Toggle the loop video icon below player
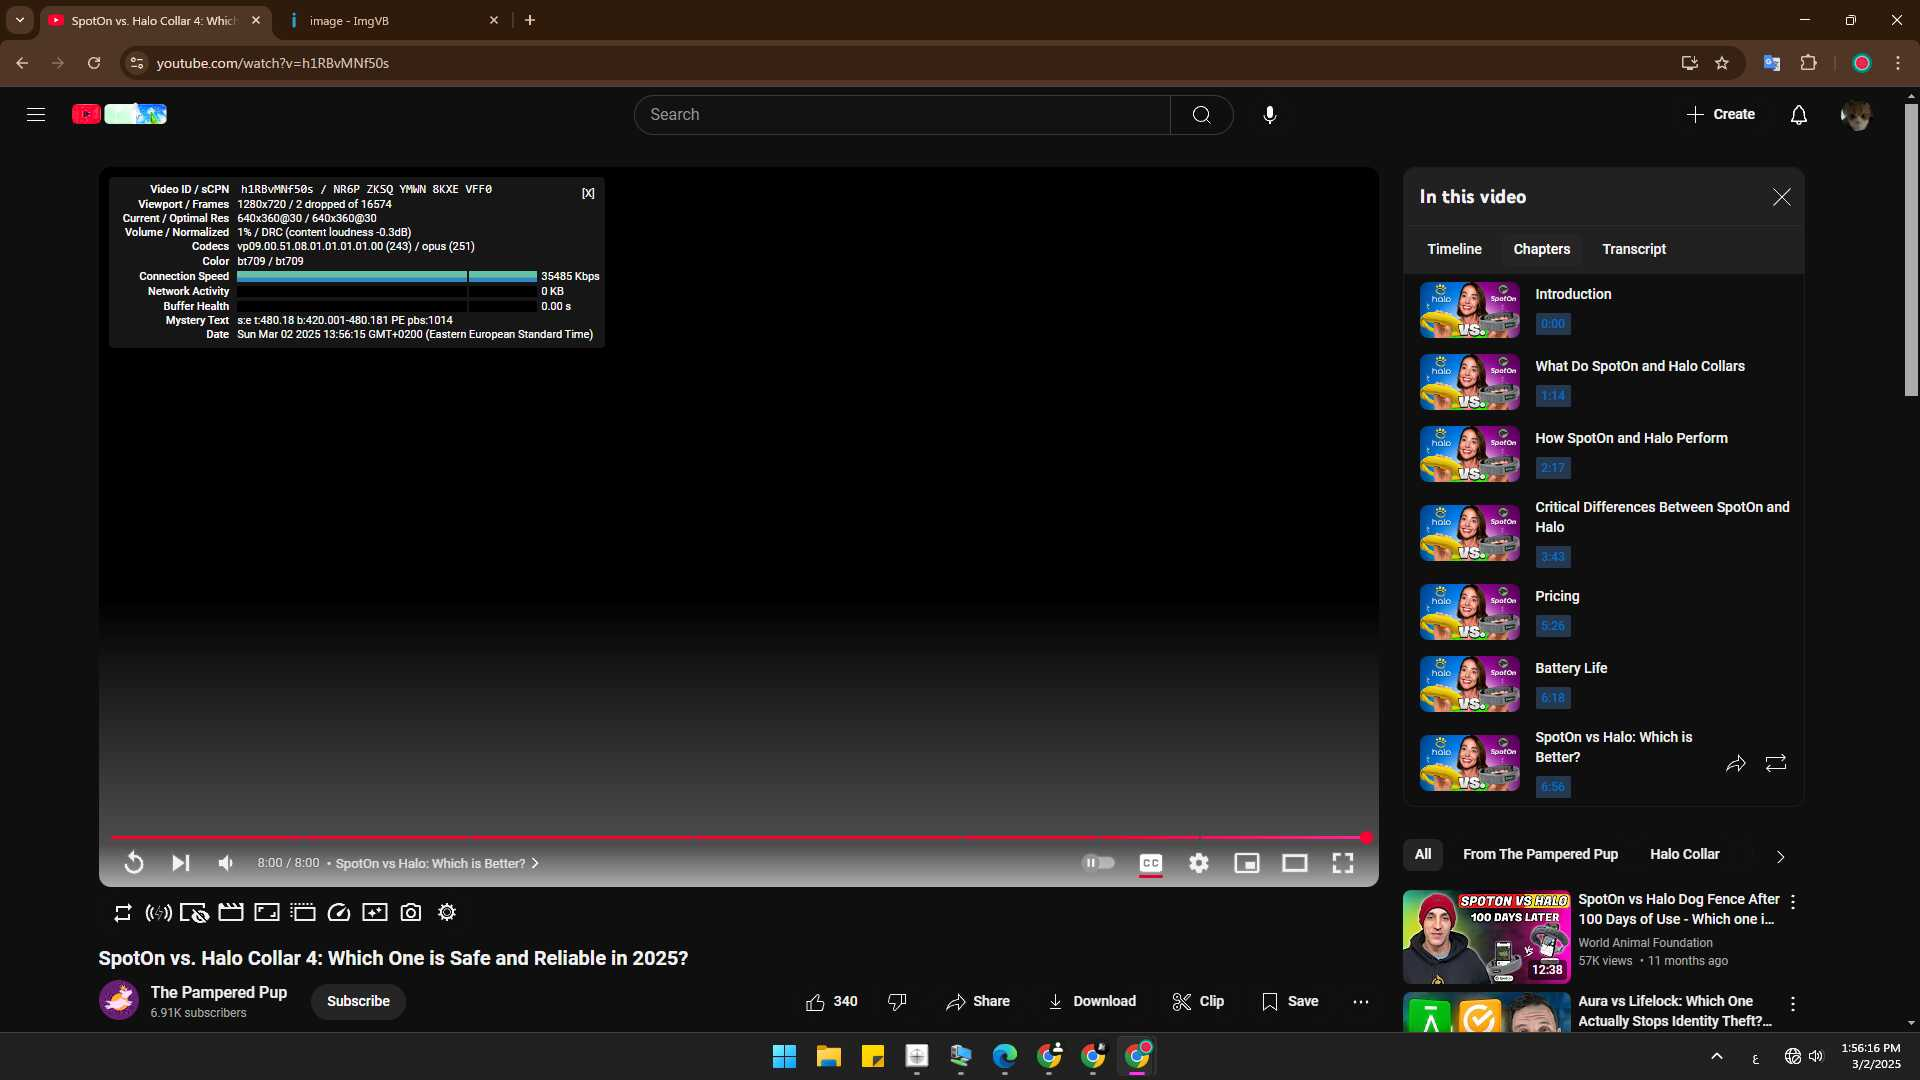This screenshot has height=1080, width=1920. coord(122,912)
